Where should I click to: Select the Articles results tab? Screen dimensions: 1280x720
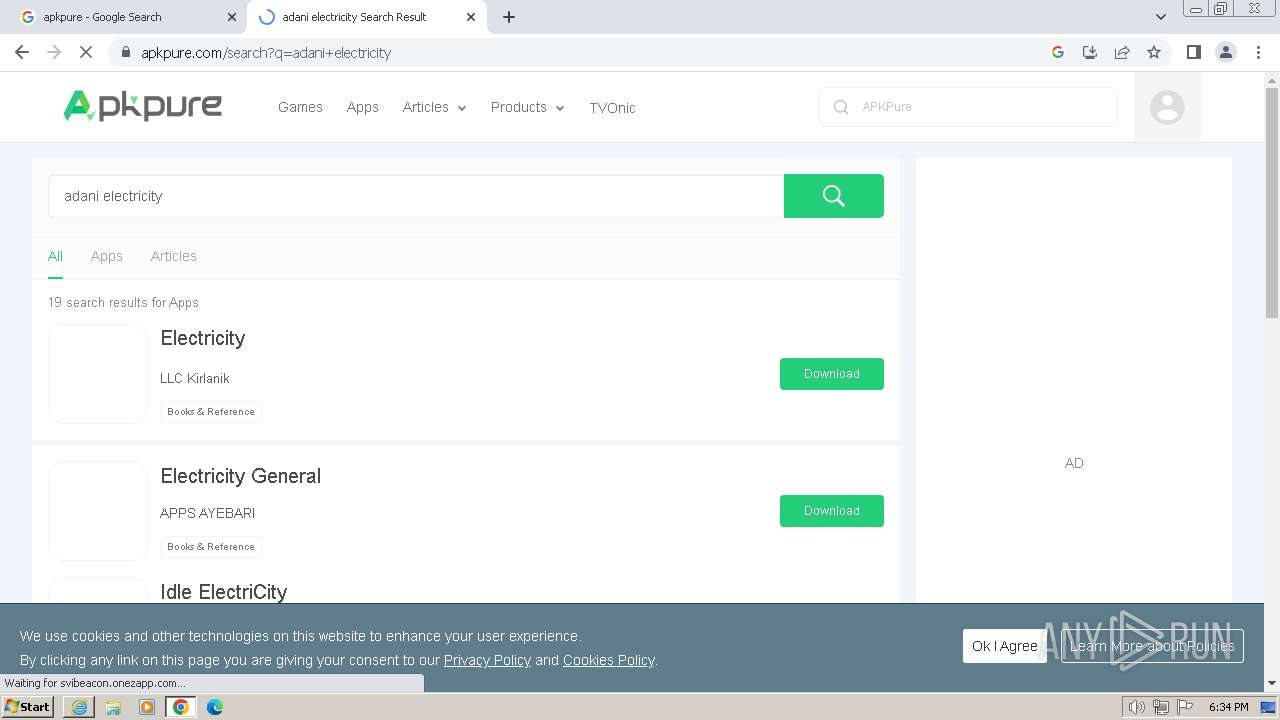(x=173, y=256)
